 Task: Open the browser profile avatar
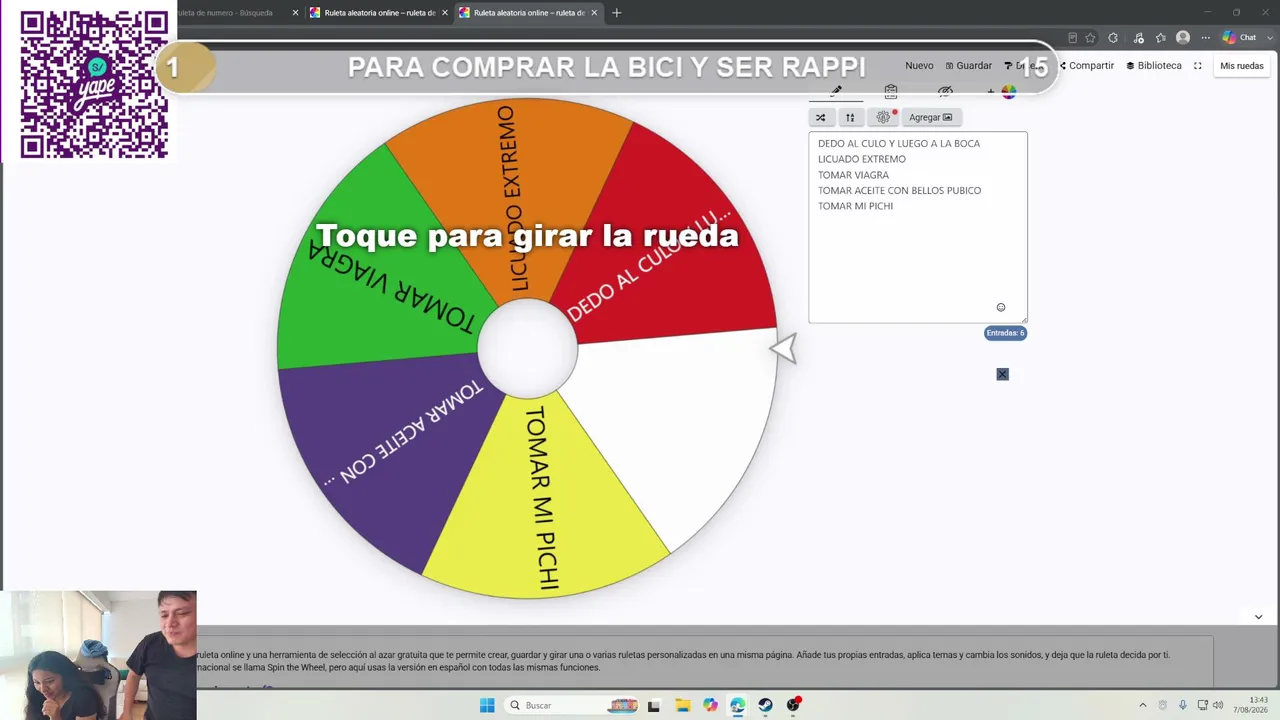click(1183, 38)
